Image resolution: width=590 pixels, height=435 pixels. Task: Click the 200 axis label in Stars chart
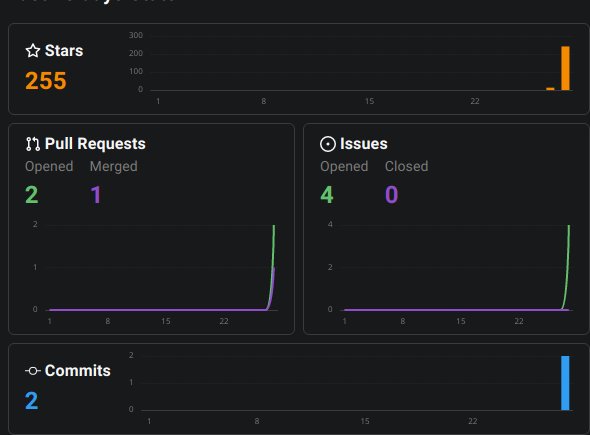[136, 53]
